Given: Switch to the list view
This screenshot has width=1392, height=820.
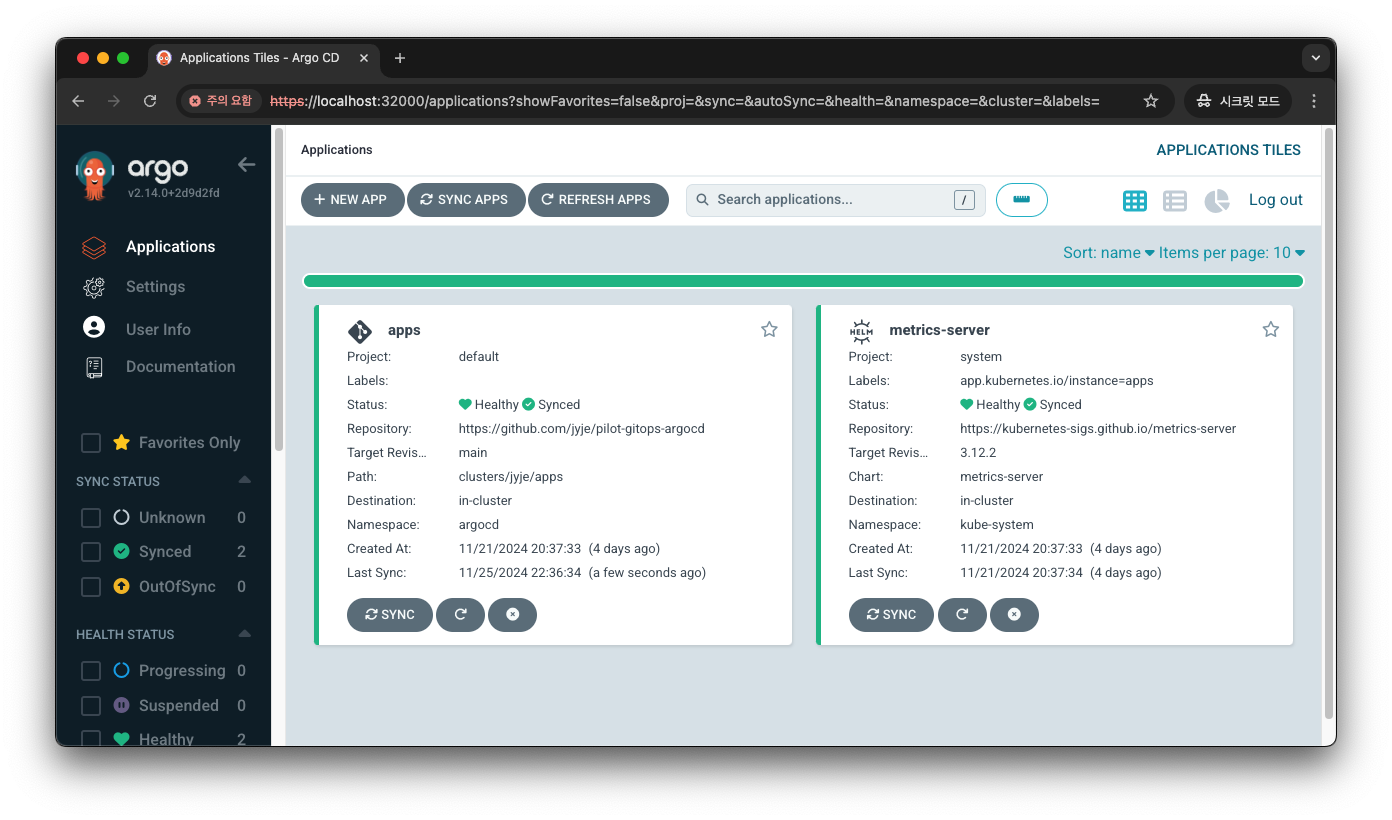Looking at the screenshot, I should 1175,201.
